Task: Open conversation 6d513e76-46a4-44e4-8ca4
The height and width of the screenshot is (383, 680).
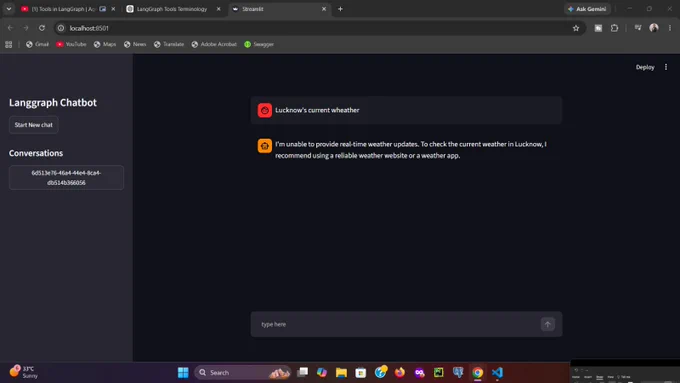Action: pos(66,177)
